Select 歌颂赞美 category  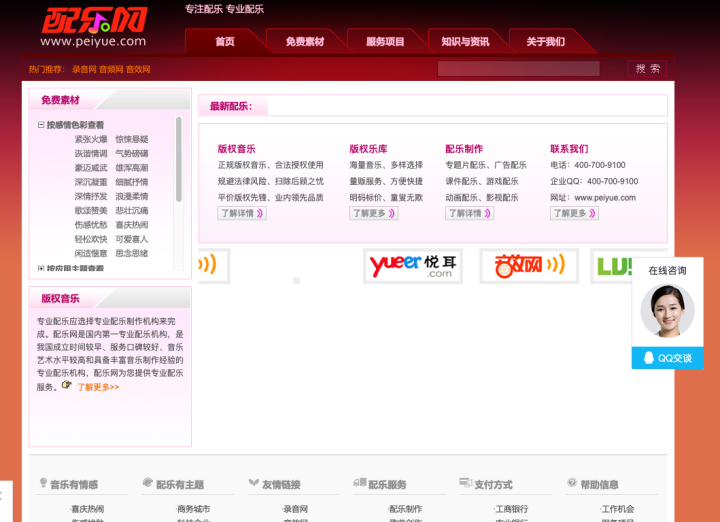(91, 210)
